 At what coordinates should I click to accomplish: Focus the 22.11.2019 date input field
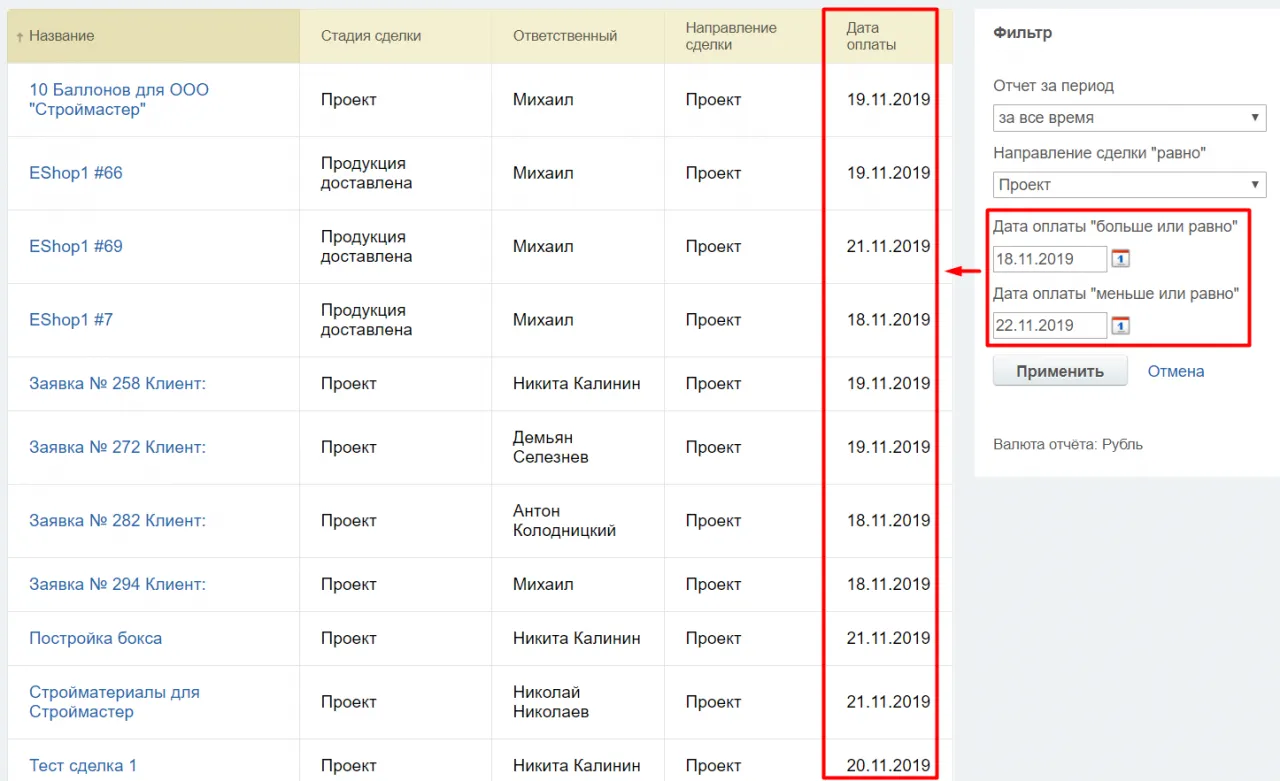tap(1049, 325)
